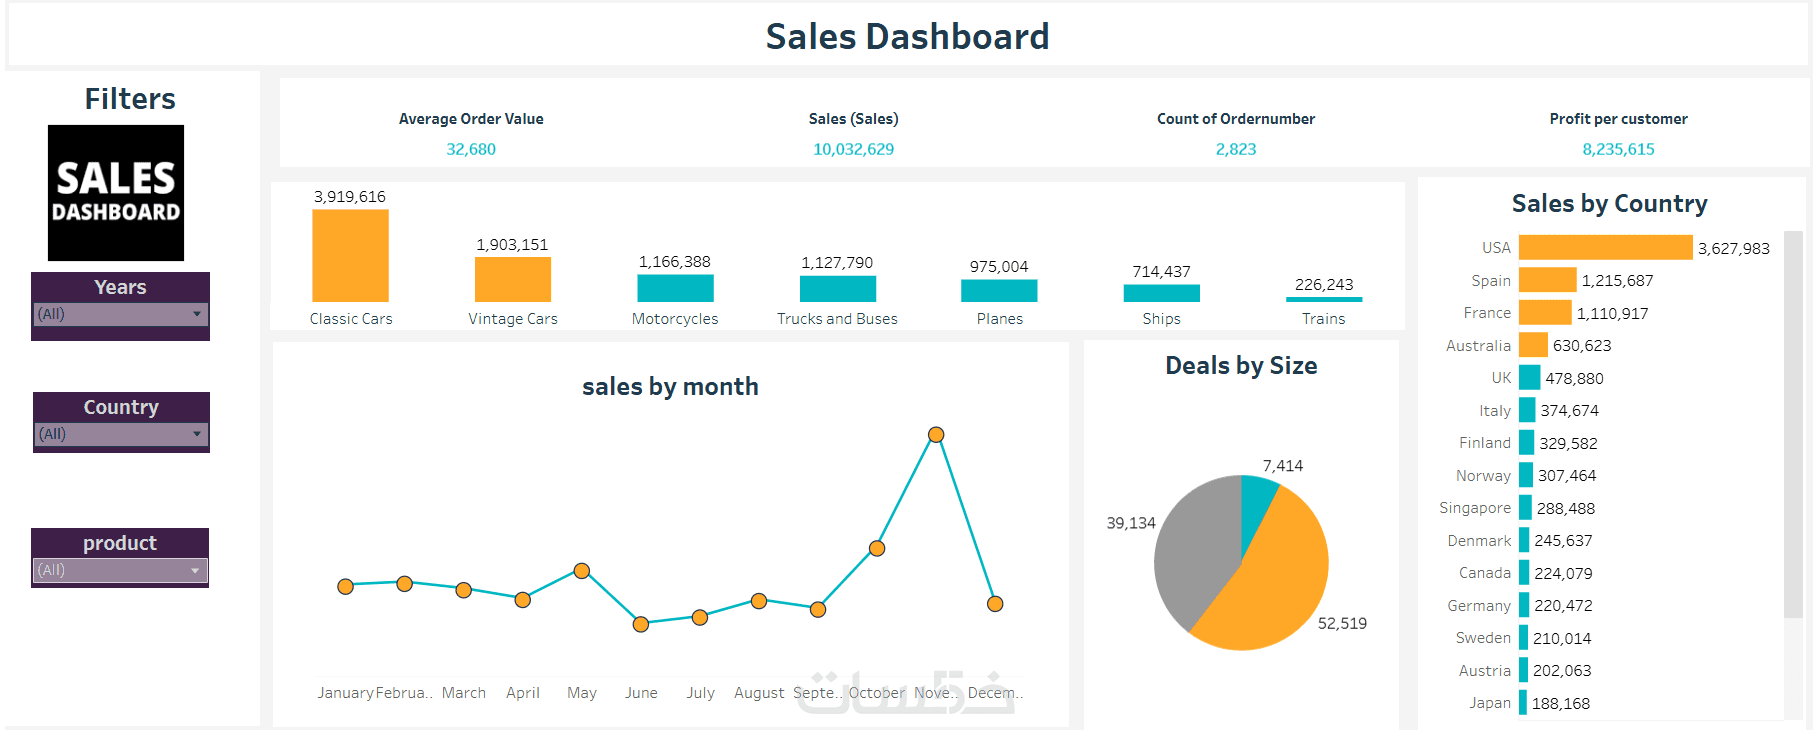Open the Years filter dropdown
Image resolution: width=1813 pixels, height=730 pixels.
pos(121,314)
